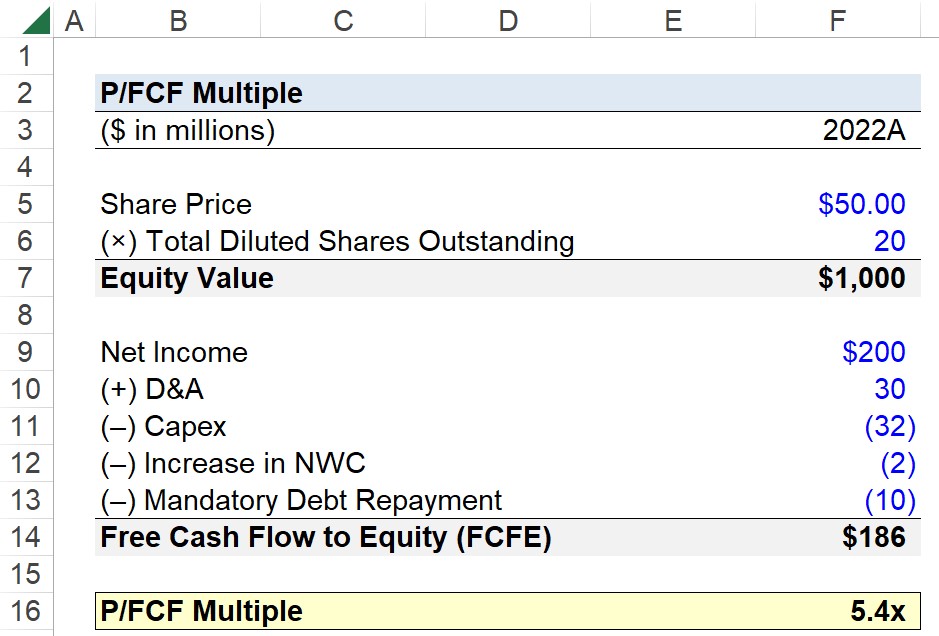The width and height of the screenshot is (939, 636).
Task: Select column A header
Action: click(x=74, y=20)
